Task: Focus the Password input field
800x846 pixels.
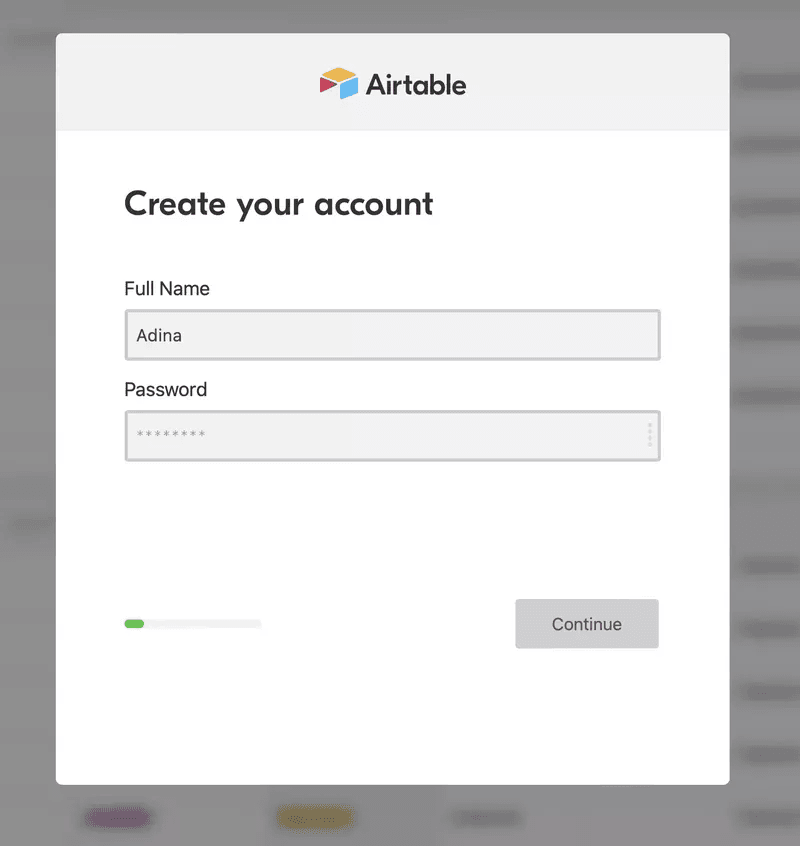Action: coord(380,435)
